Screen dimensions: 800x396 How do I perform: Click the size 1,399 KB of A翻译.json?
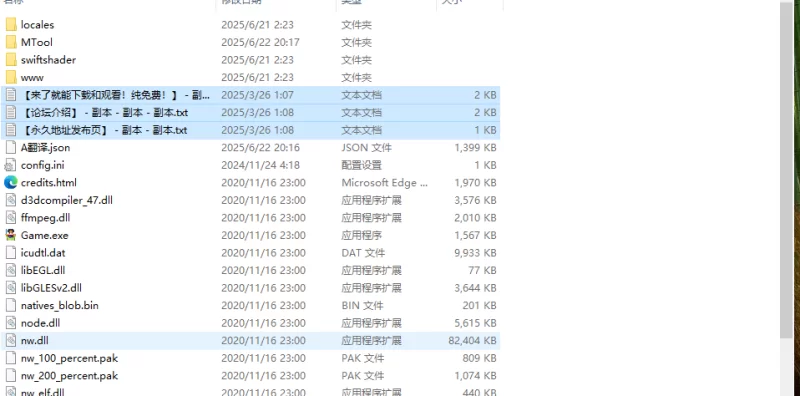click(475, 147)
